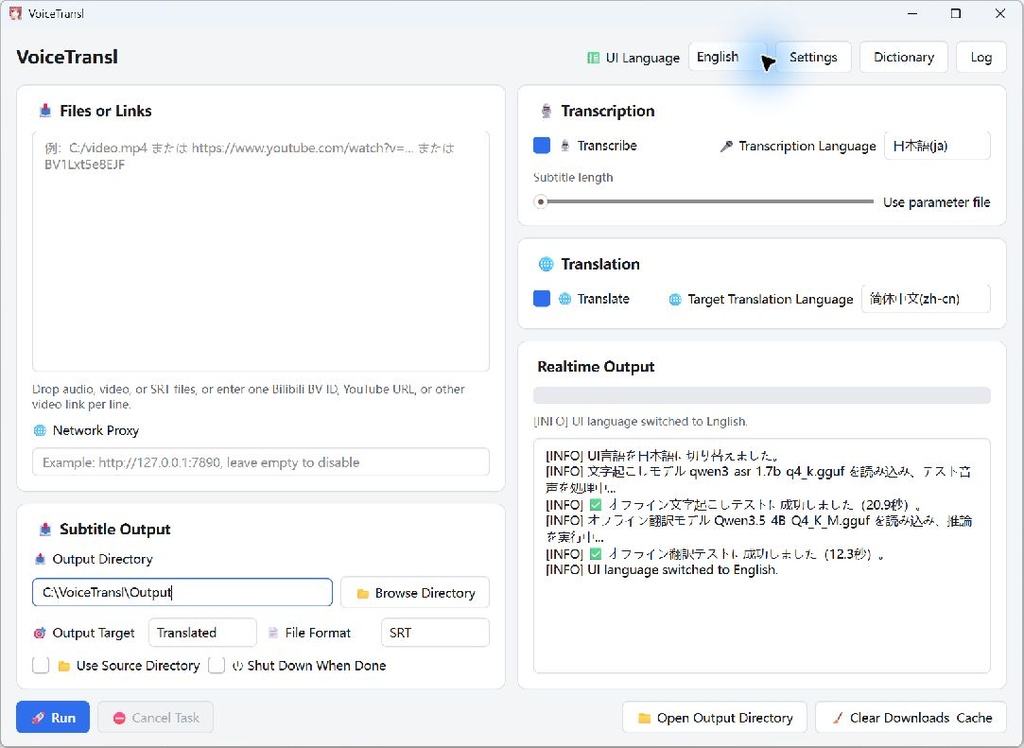
Task: Click the Network Proxy globe icon
Action: pos(40,431)
